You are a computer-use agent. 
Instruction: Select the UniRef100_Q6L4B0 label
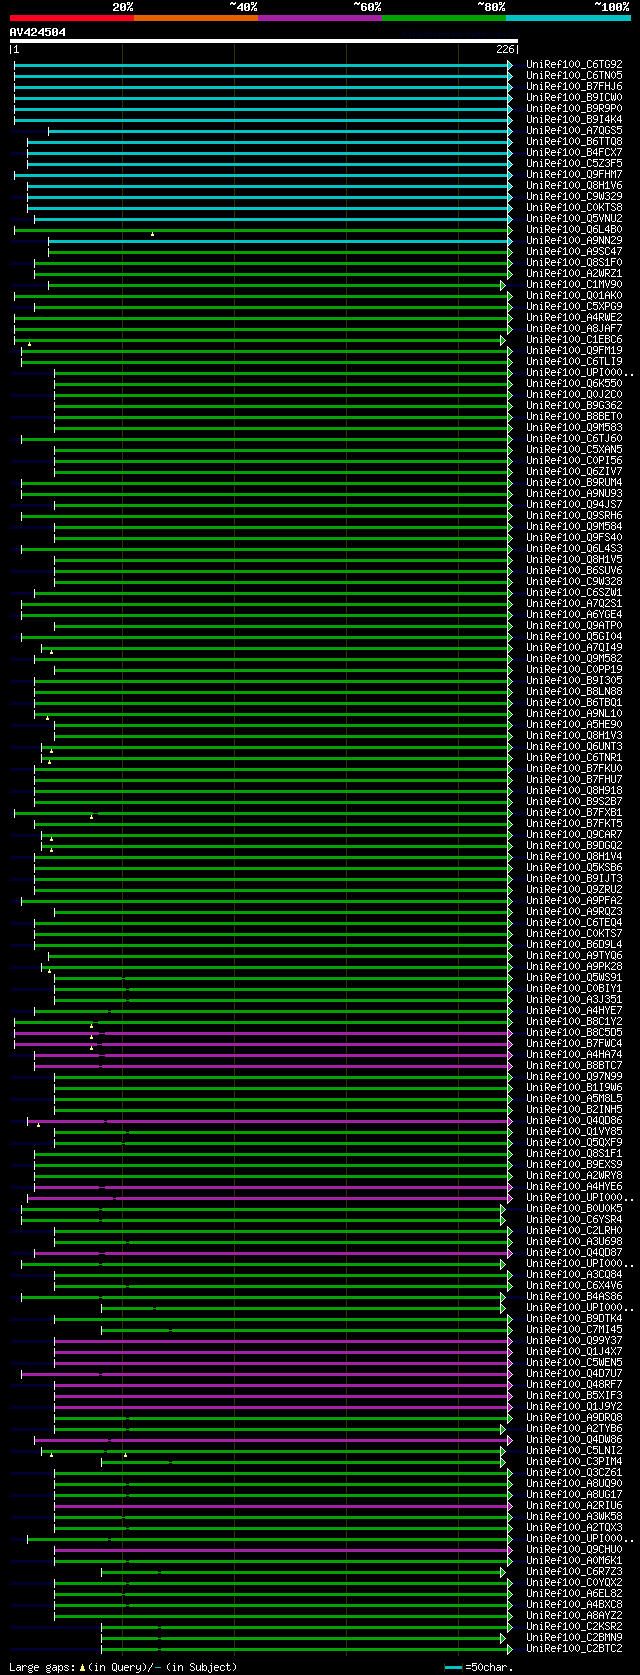click(x=574, y=230)
